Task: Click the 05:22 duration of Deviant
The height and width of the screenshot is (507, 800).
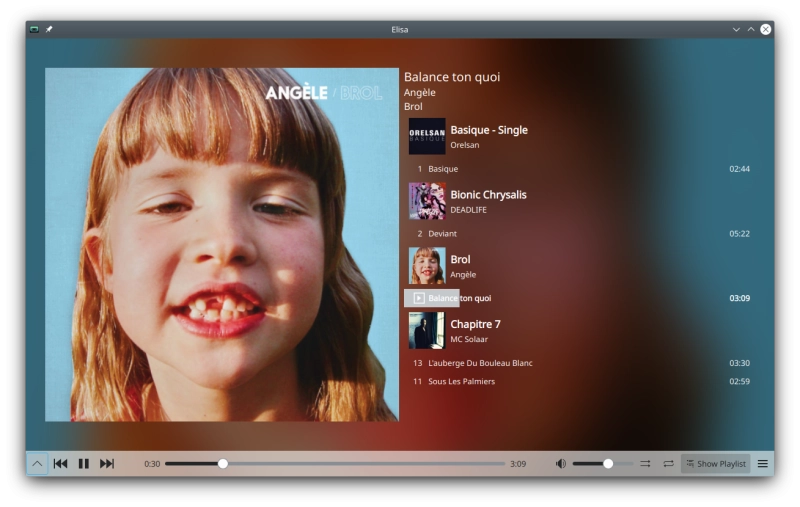Action: point(739,234)
